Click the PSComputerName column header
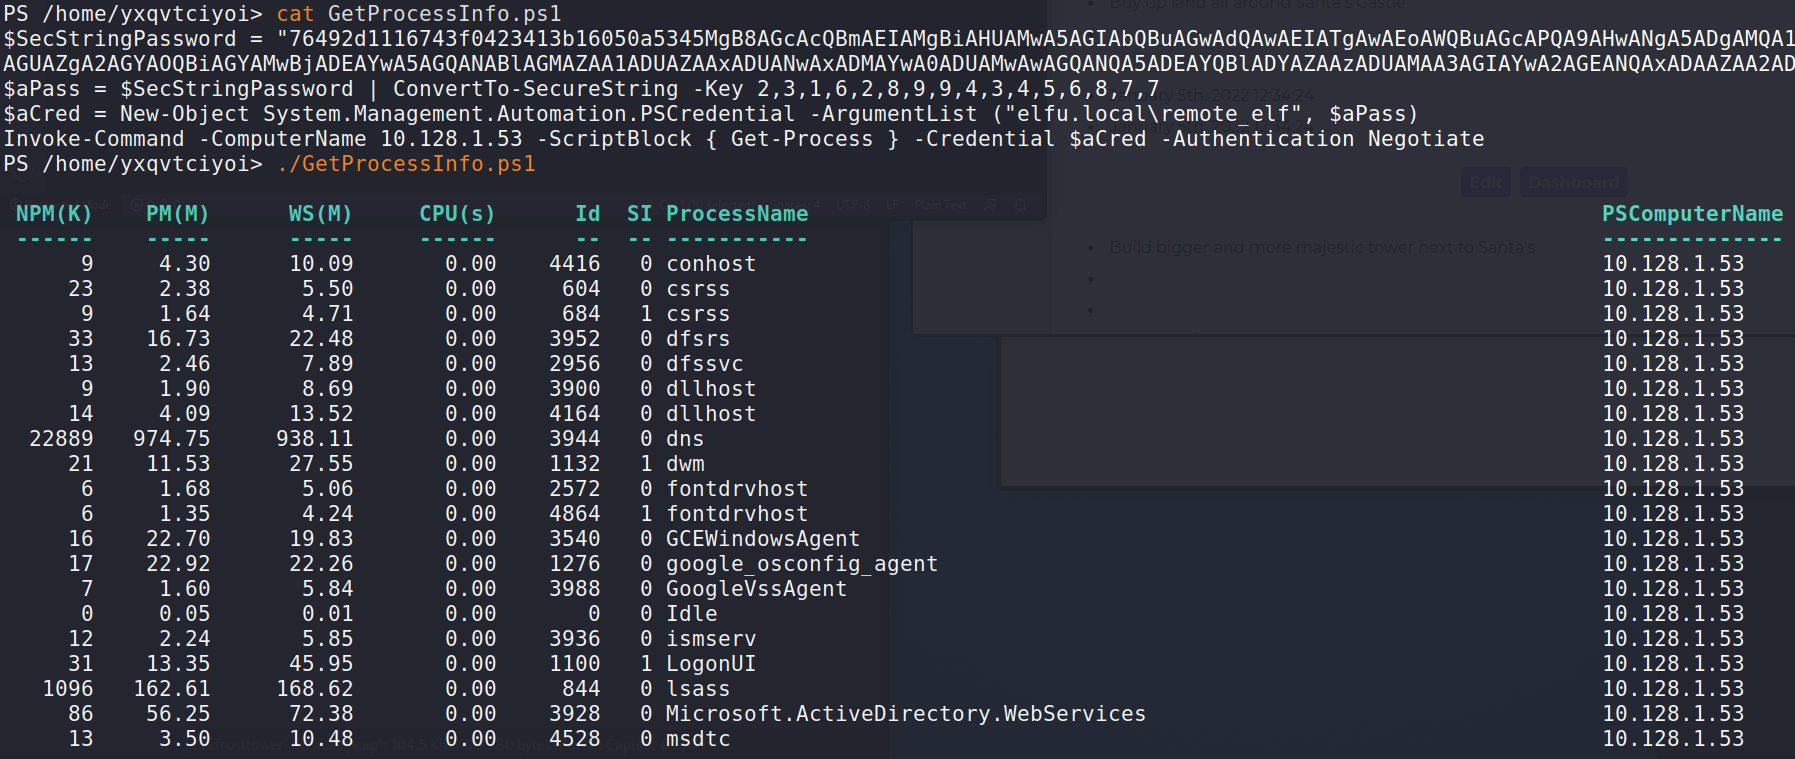The image size is (1795, 759). pyautogui.click(x=1692, y=214)
